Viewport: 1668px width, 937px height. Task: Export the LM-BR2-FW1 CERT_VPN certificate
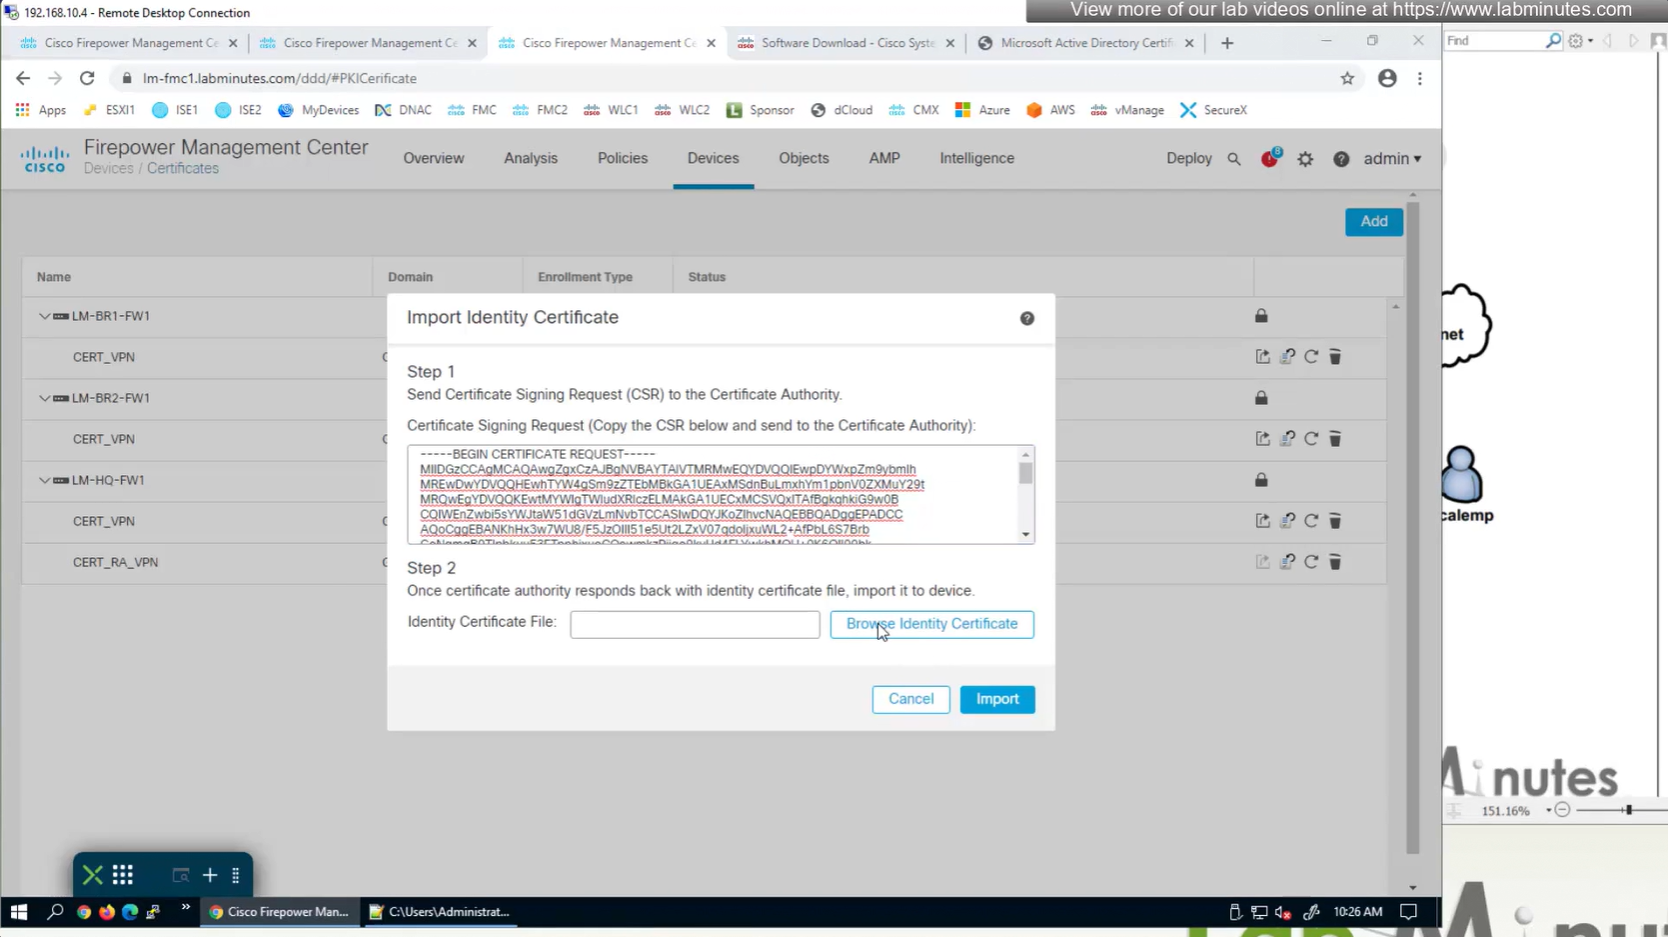point(1263,439)
